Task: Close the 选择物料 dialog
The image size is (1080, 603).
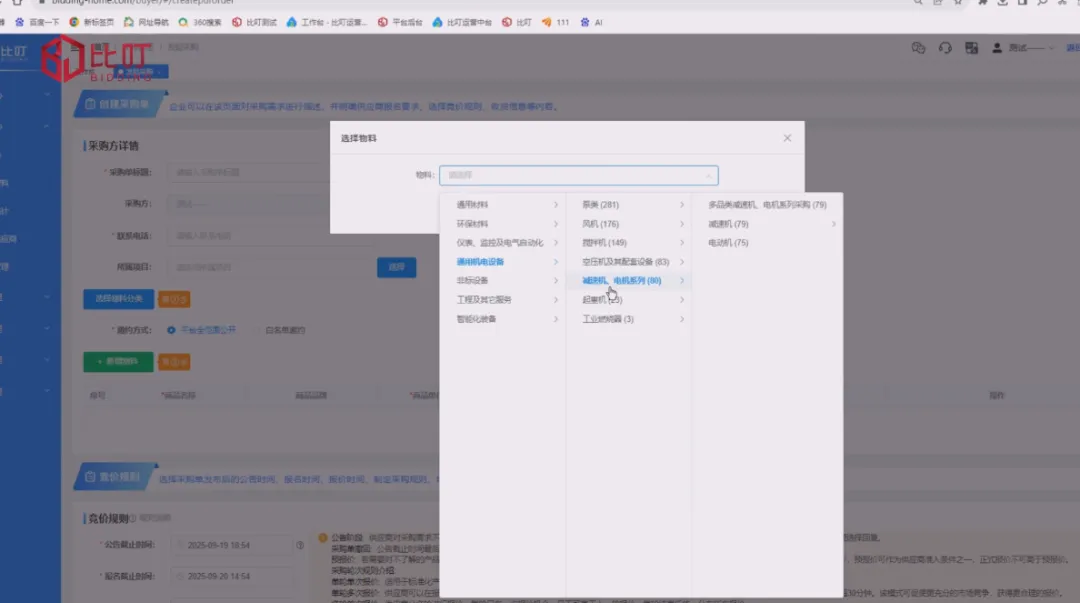Action: pyautogui.click(x=787, y=138)
